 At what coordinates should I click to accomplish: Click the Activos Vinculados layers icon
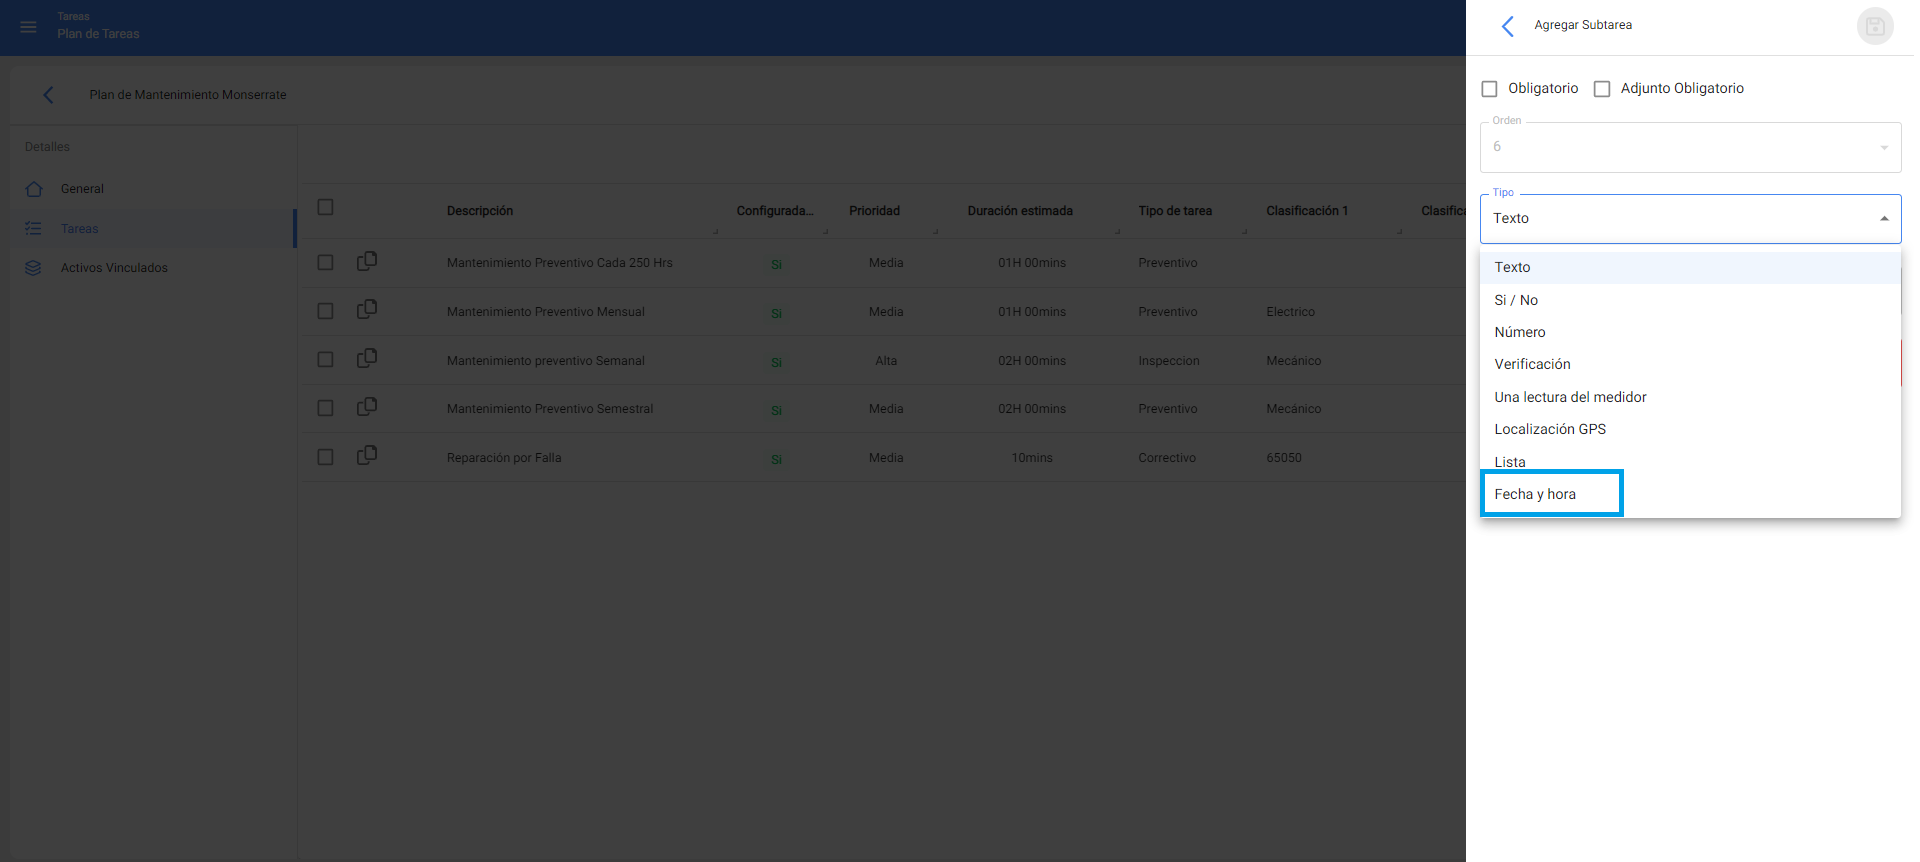coord(34,268)
